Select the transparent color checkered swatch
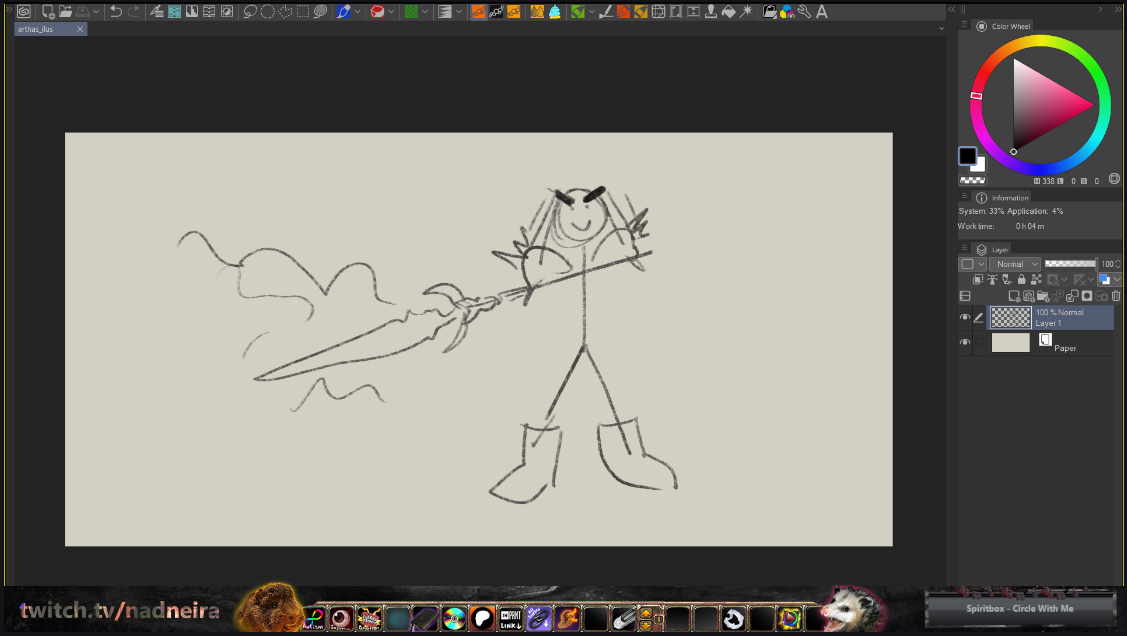The image size is (1127, 636). 972,181
